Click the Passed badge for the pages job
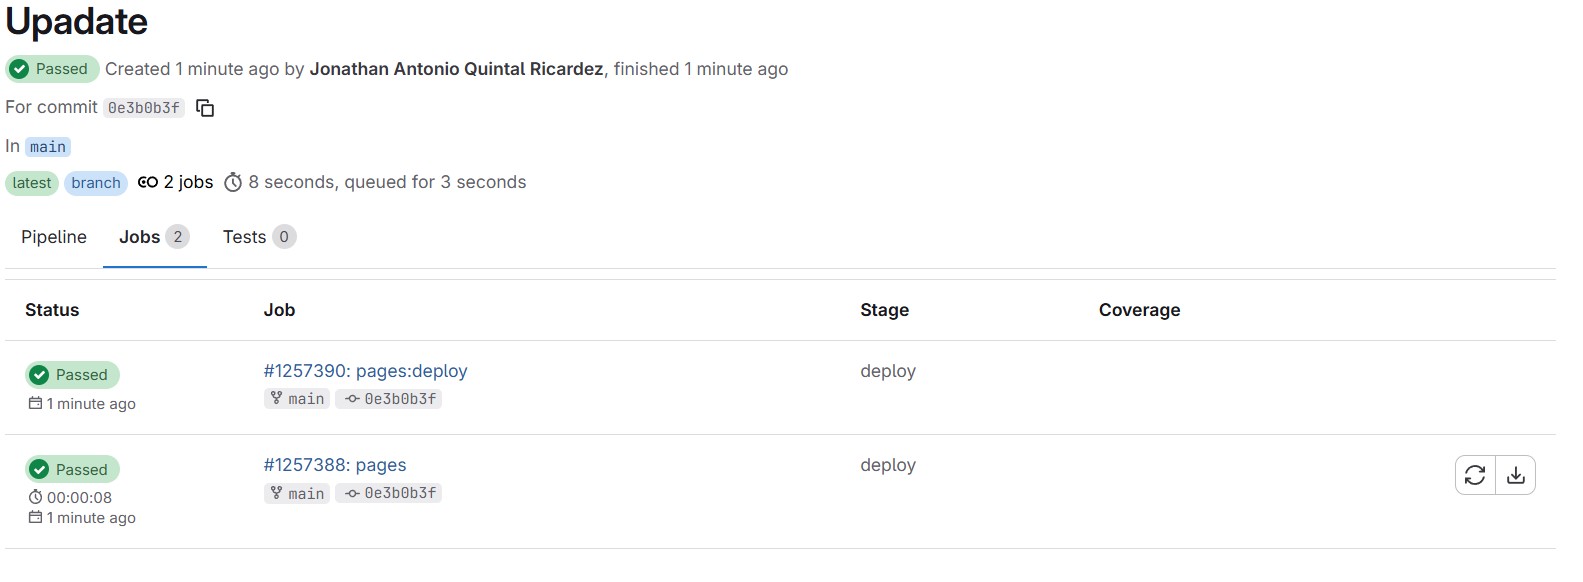The height and width of the screenshot is (582, 1583). pos(72,469)
